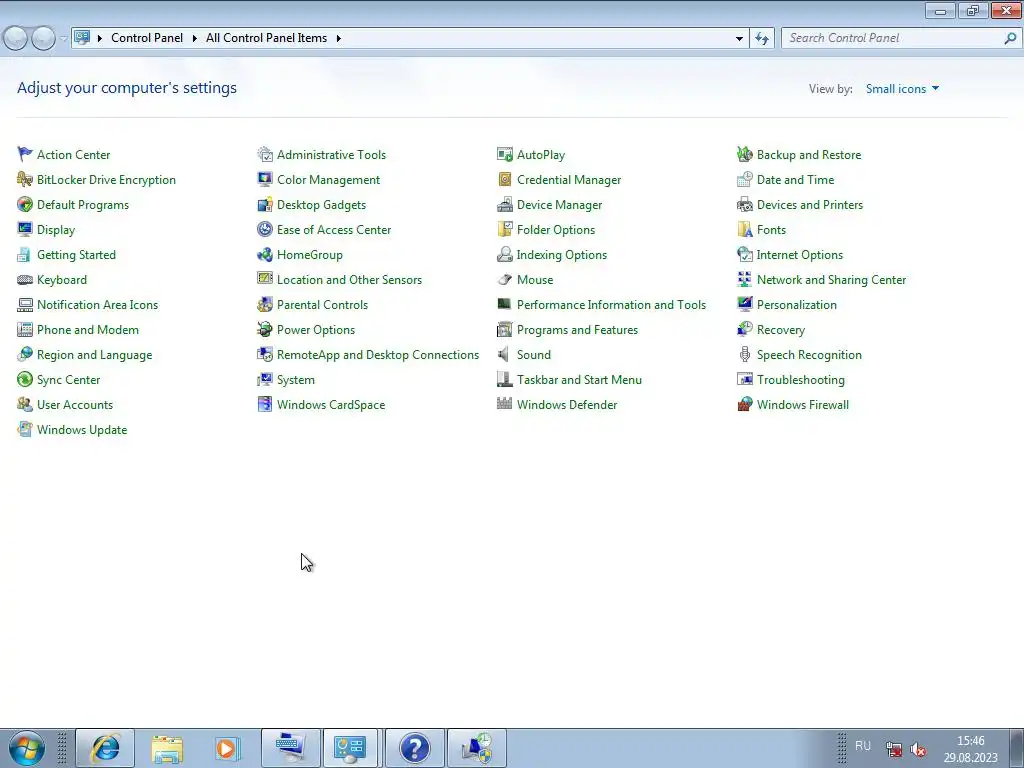The width and height of the screenshot is (1024, 768).
Task: Open the BitLocker Drive Encryption icon
Action: (x=25, y=179)
